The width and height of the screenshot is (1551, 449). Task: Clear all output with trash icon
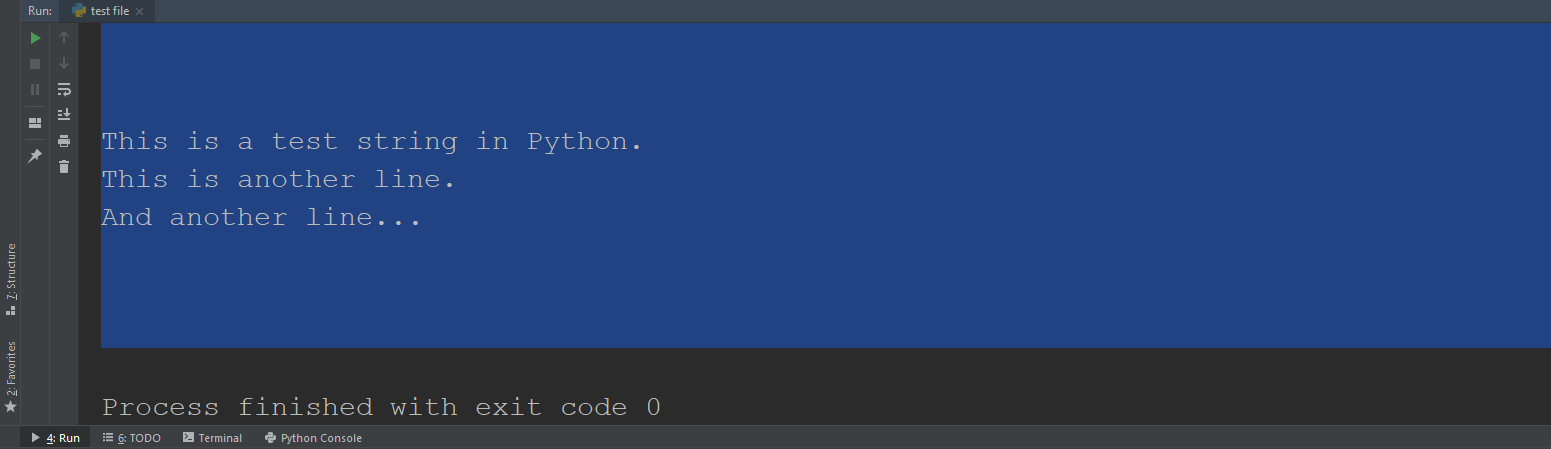pos(64,167)
